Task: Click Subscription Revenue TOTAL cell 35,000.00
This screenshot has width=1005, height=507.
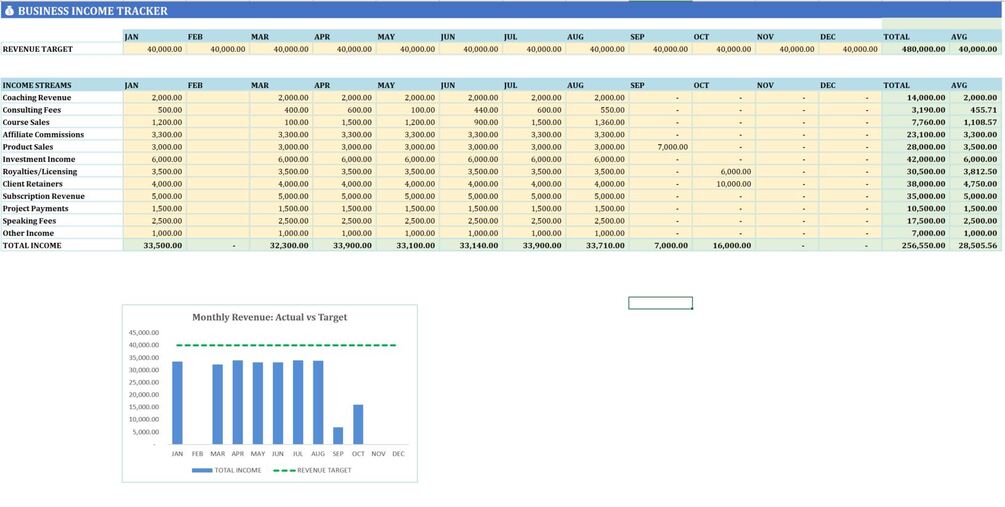Action: click(913, 196)
